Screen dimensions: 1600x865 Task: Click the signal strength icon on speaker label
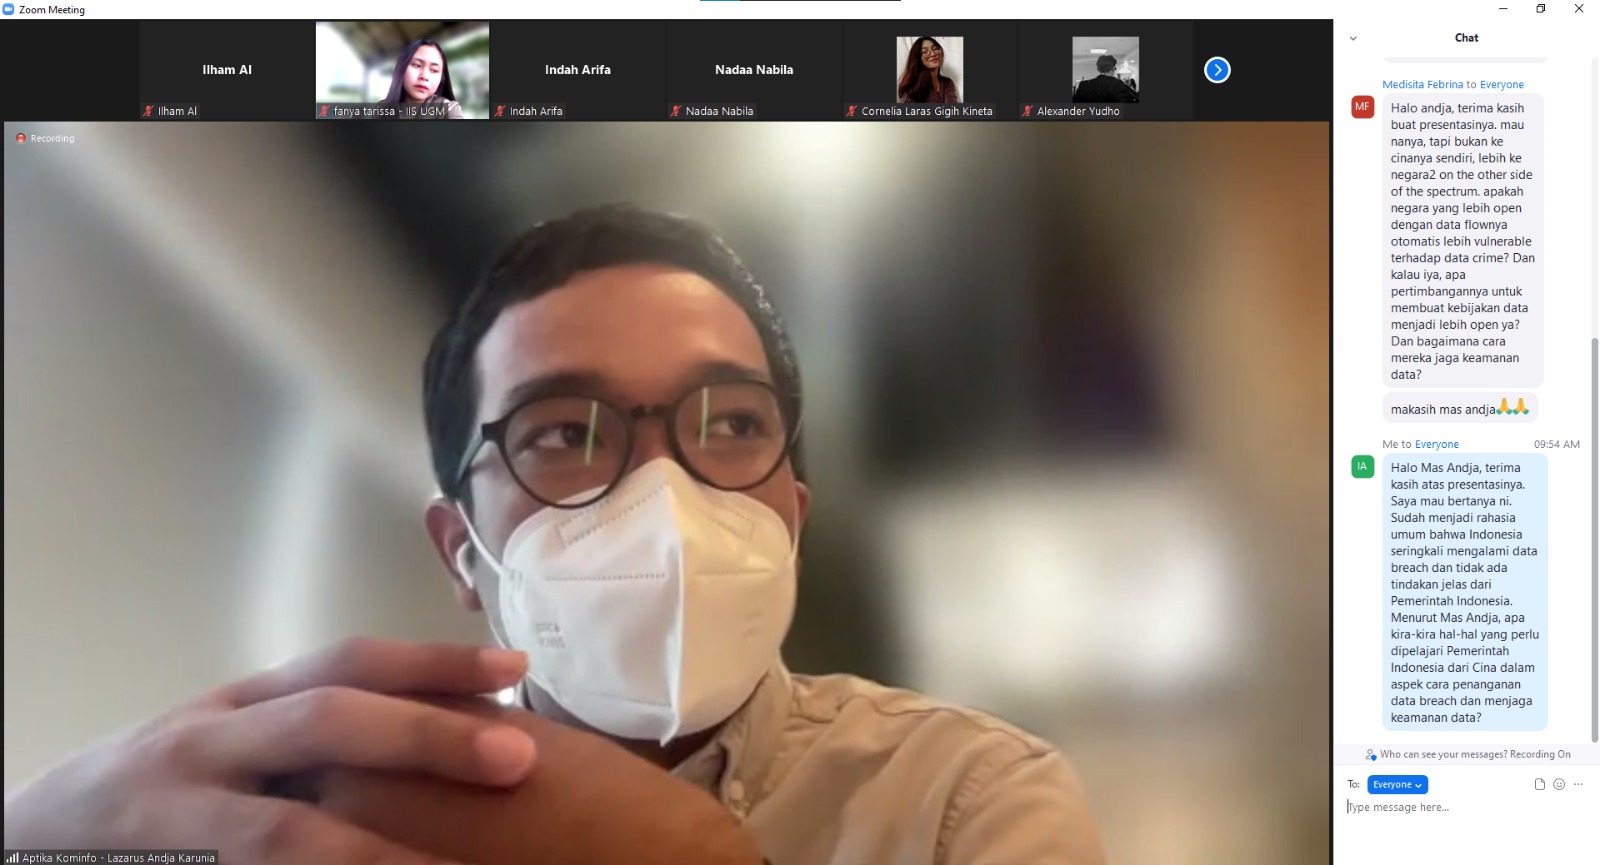(x=12, y=857)
